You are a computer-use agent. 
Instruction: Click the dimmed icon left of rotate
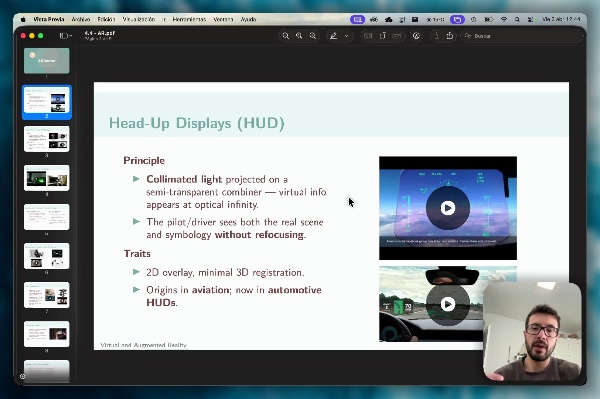pyautogui.click(x=368, y=36)
